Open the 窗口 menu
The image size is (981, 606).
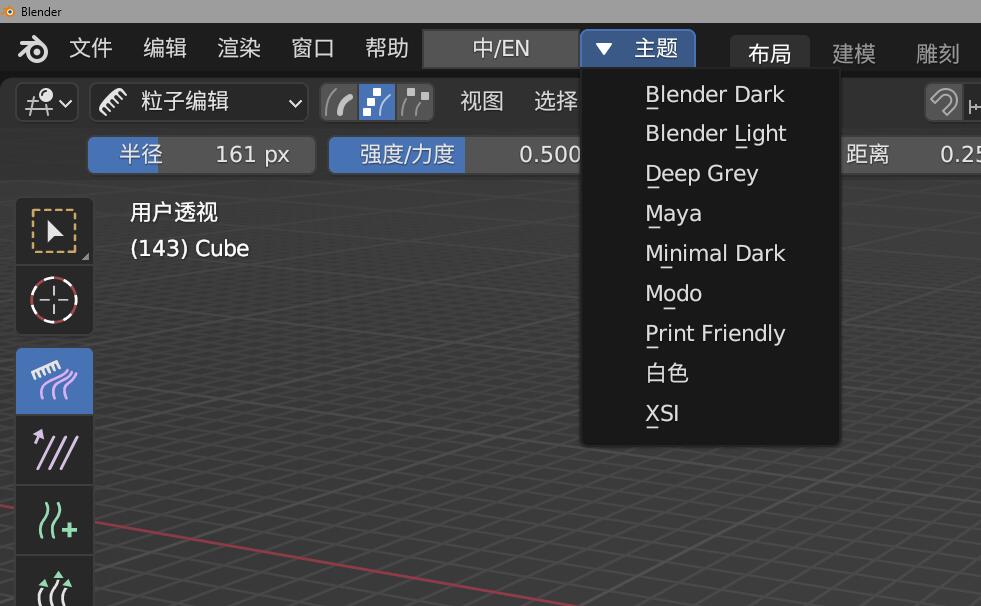point(312,48)
